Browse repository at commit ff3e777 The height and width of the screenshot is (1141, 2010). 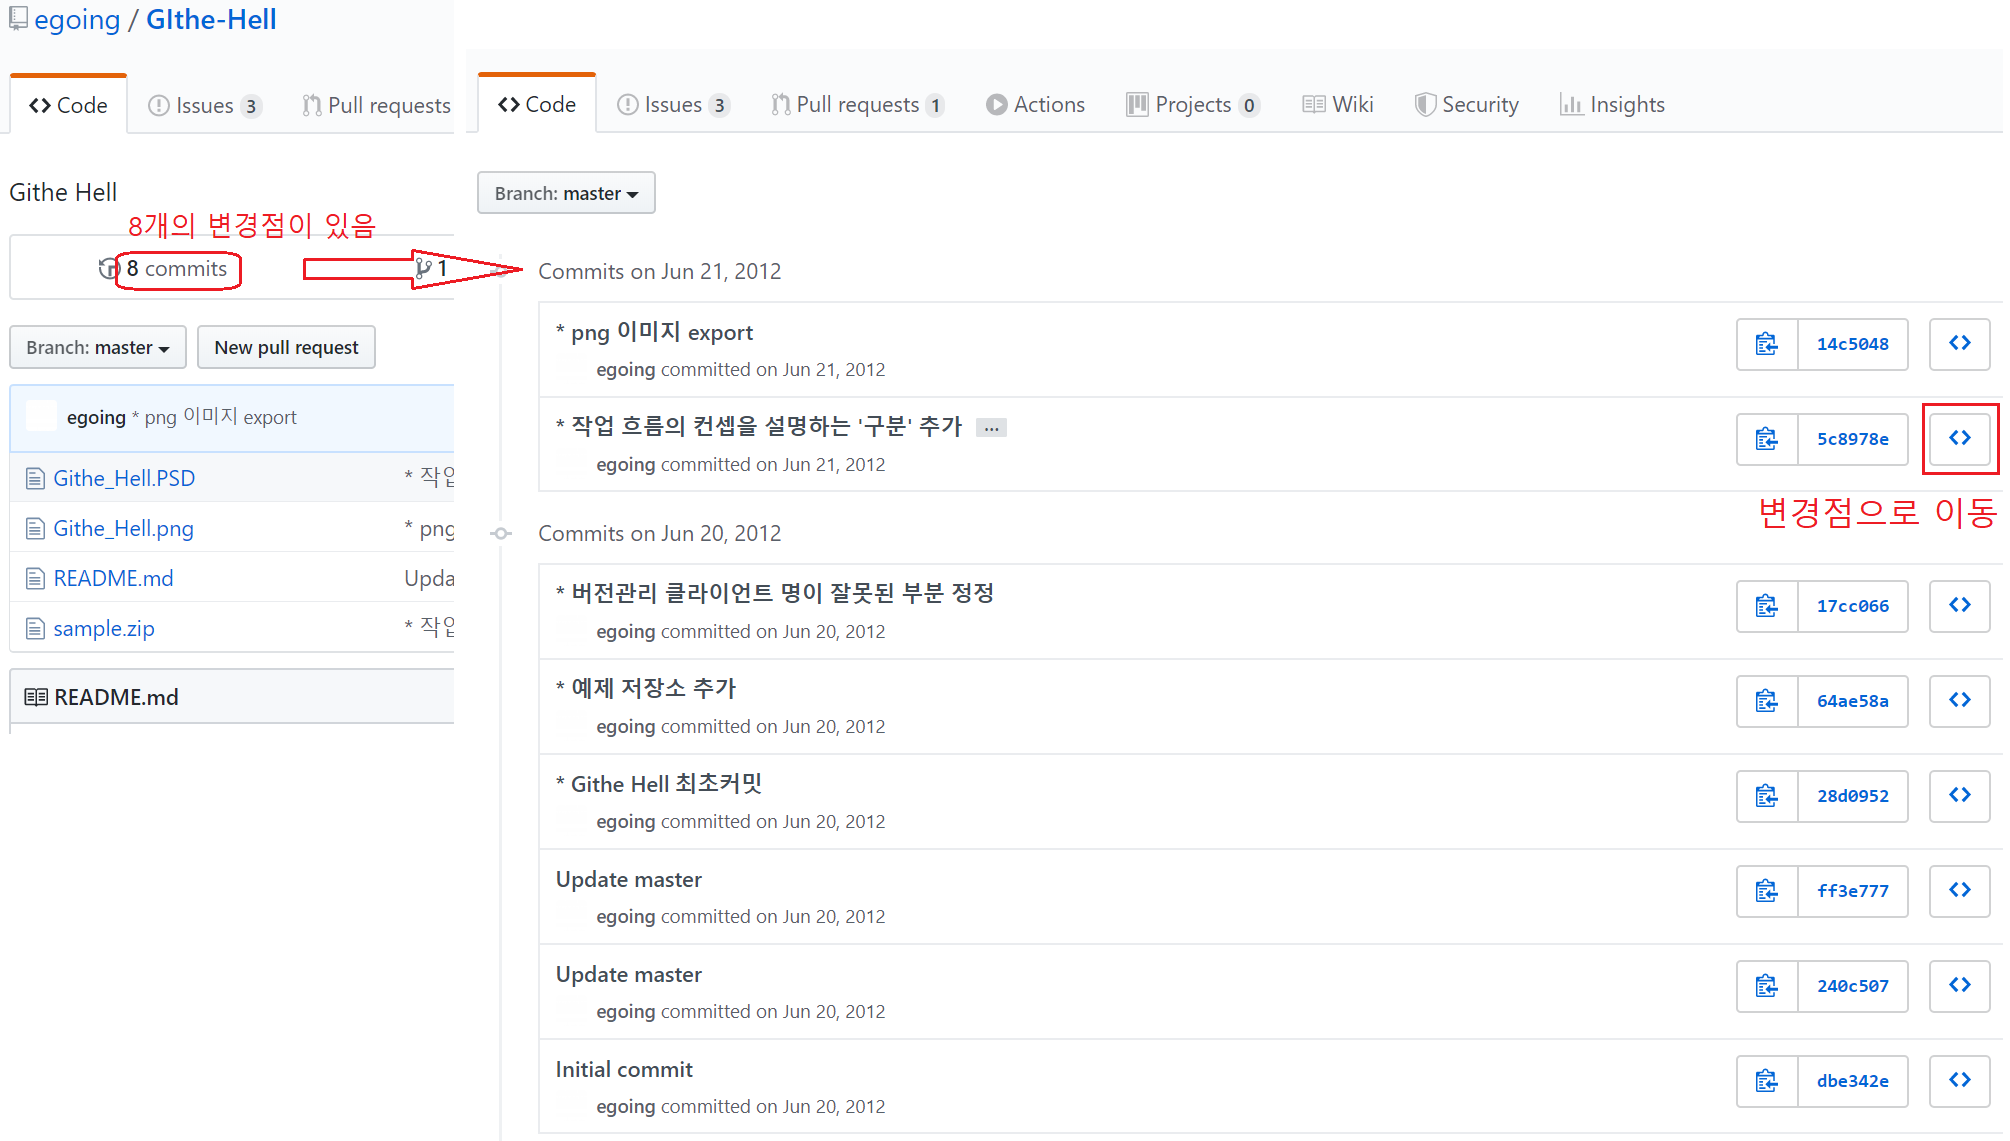1959,891
